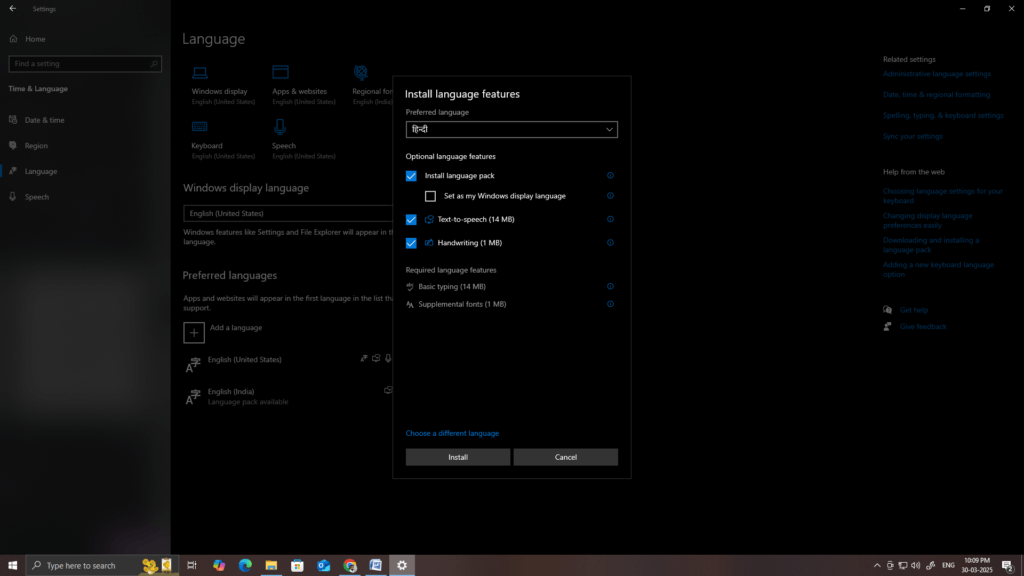The height and width of the screenshot is (576, 1024).
Task: Open Choose a different language link
Action: point(452,433)
